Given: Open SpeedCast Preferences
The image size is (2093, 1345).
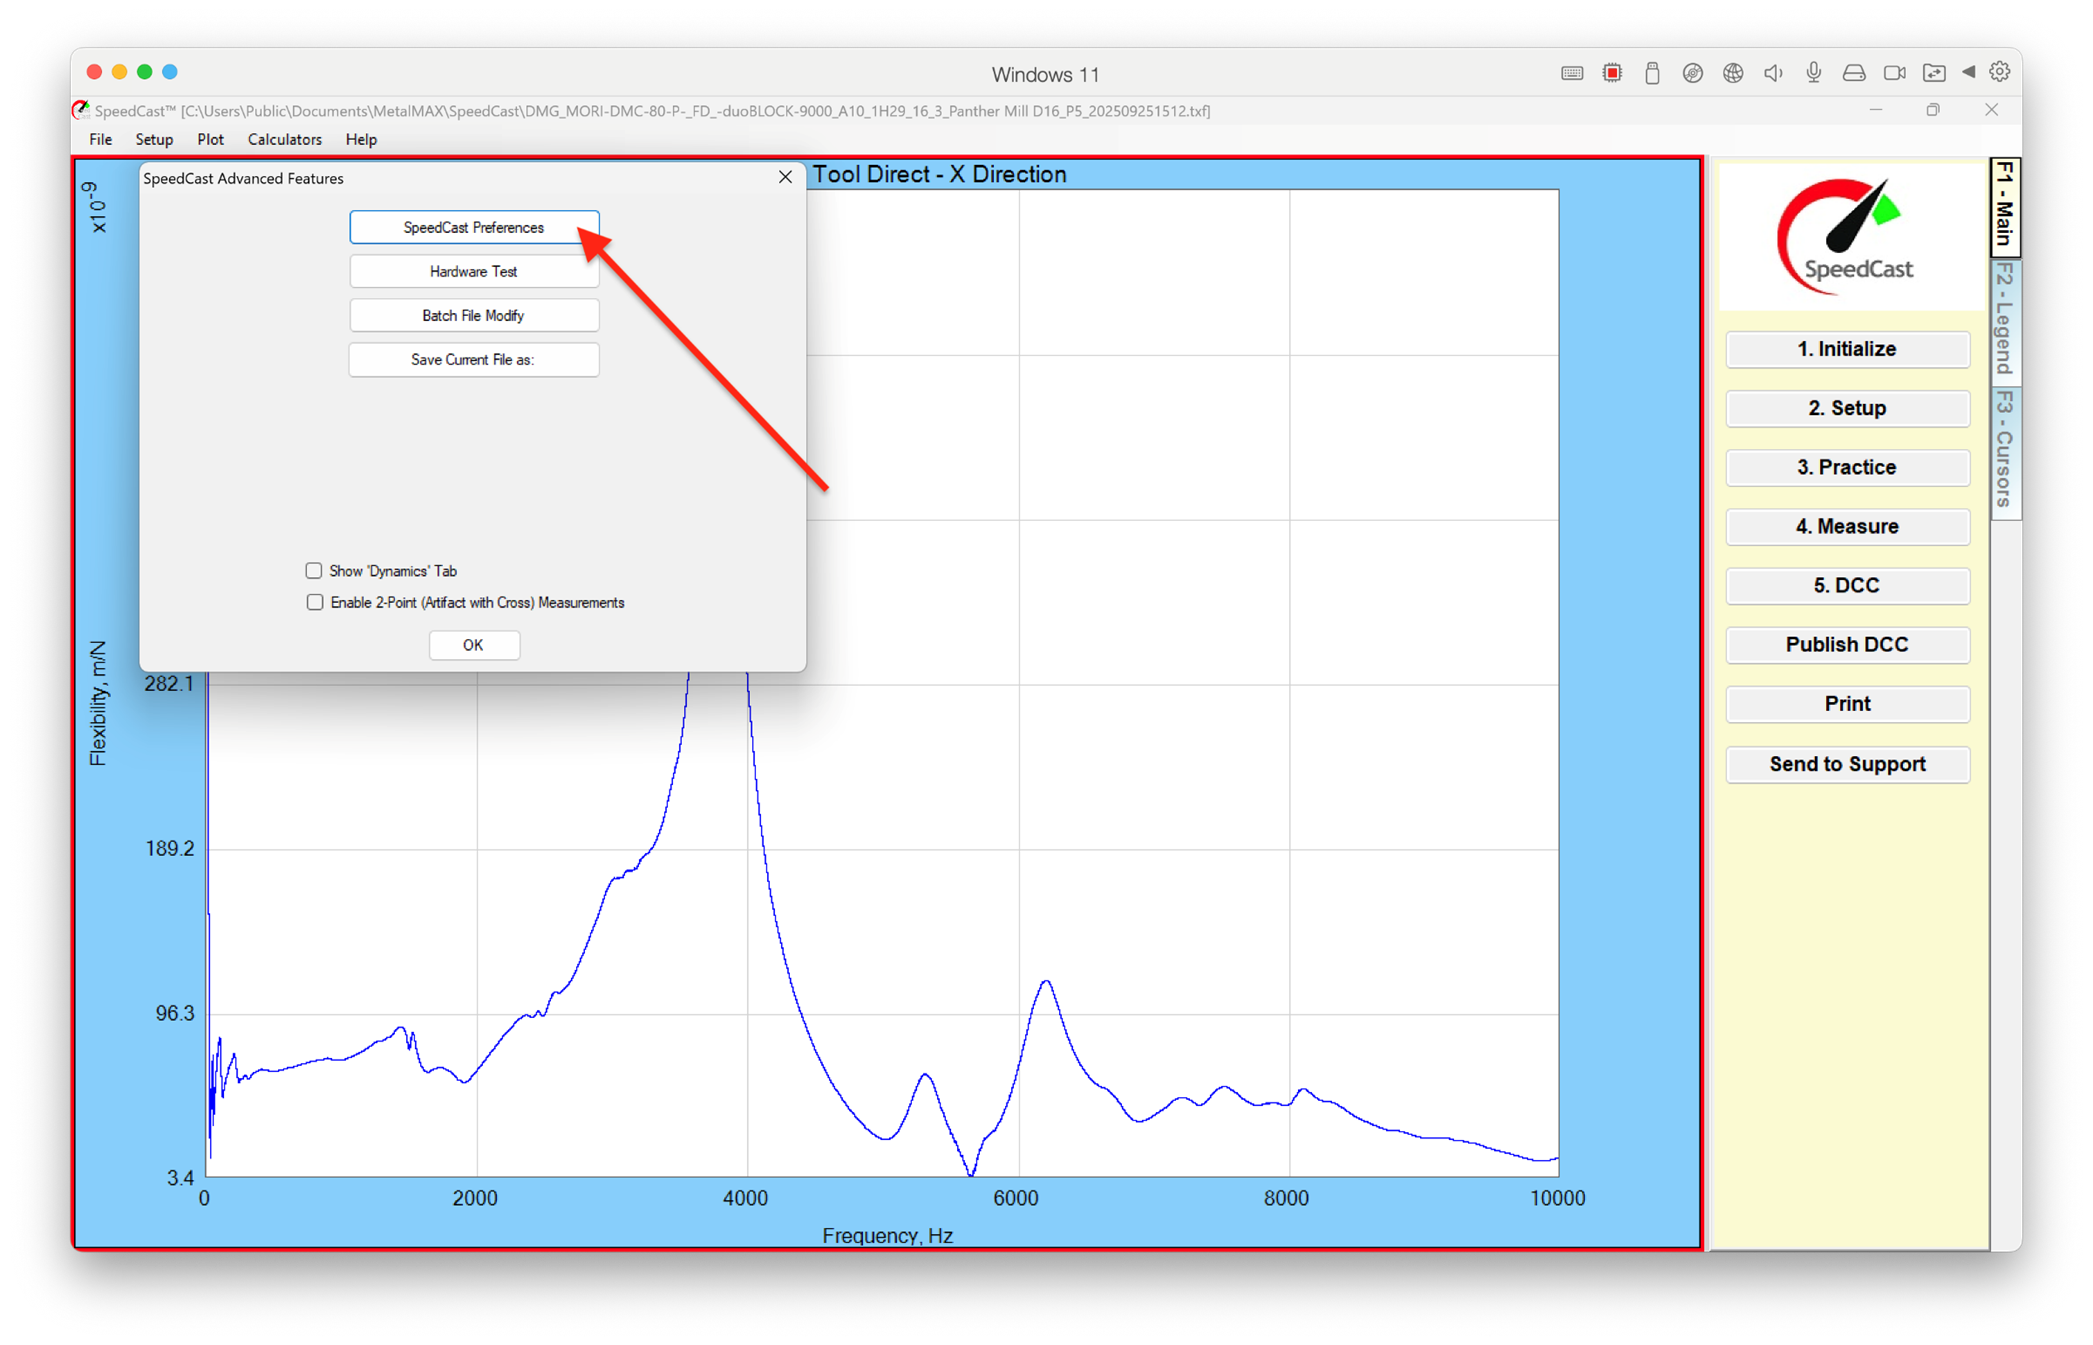Looking at the screenshot, I should pyautogui.click(x=474, y=228).
